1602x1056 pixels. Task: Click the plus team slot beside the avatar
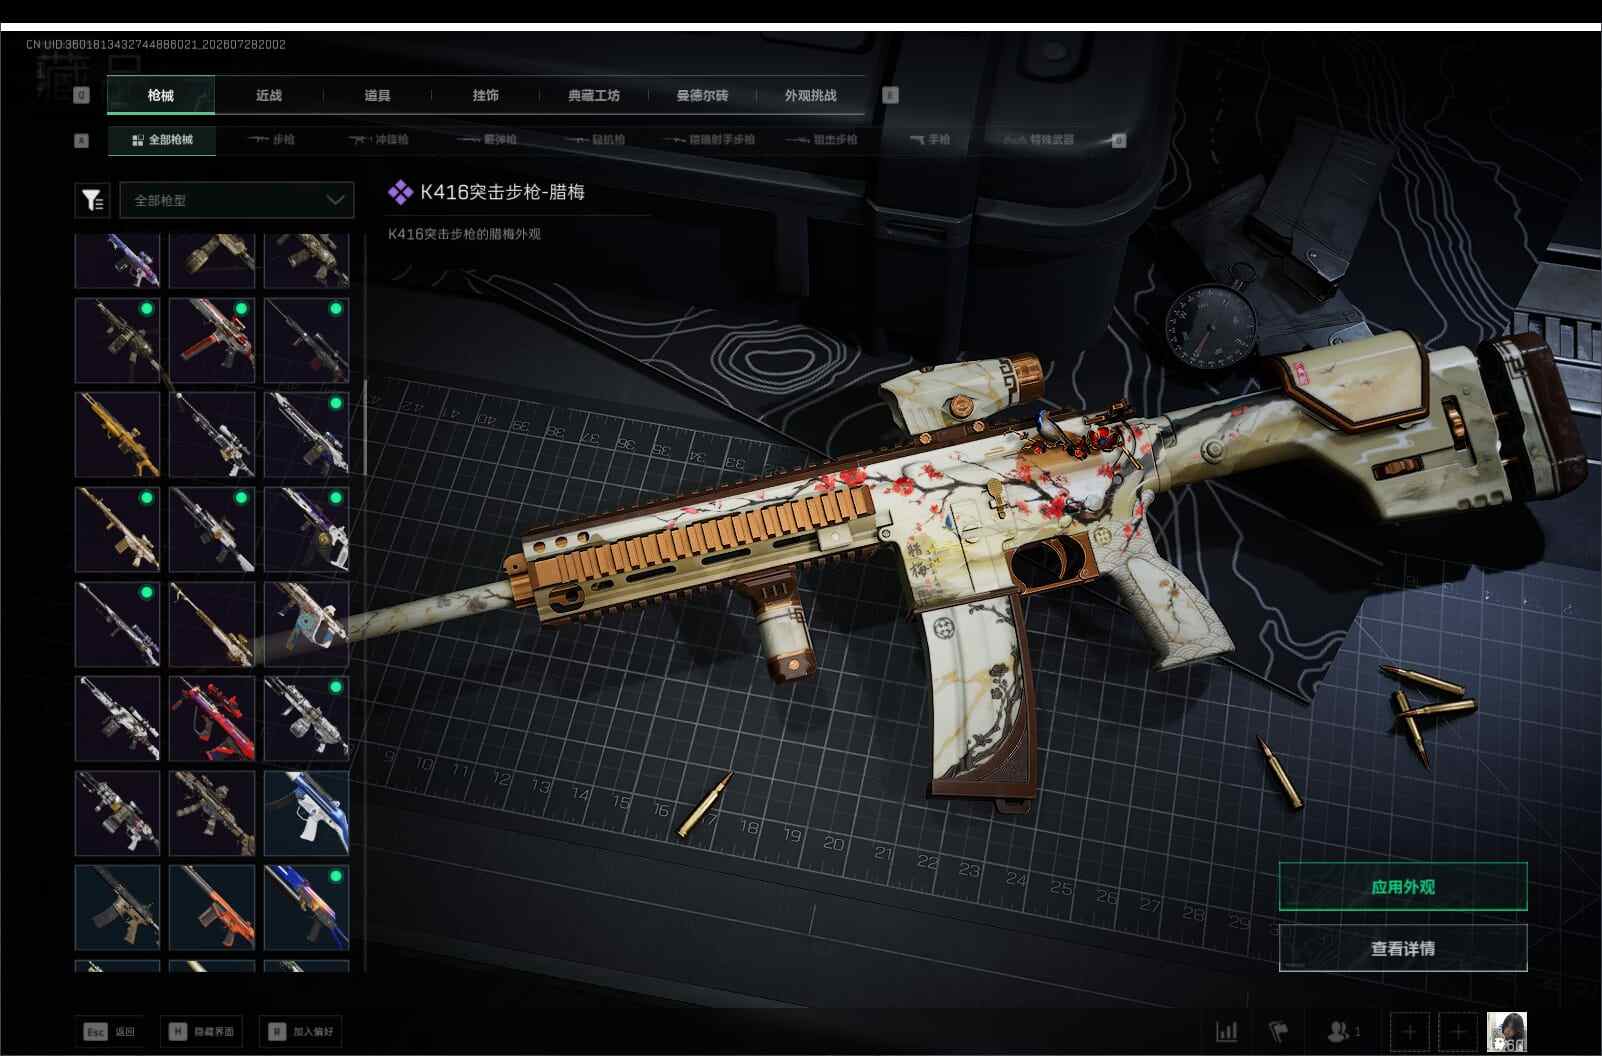click(1458, 1031)
